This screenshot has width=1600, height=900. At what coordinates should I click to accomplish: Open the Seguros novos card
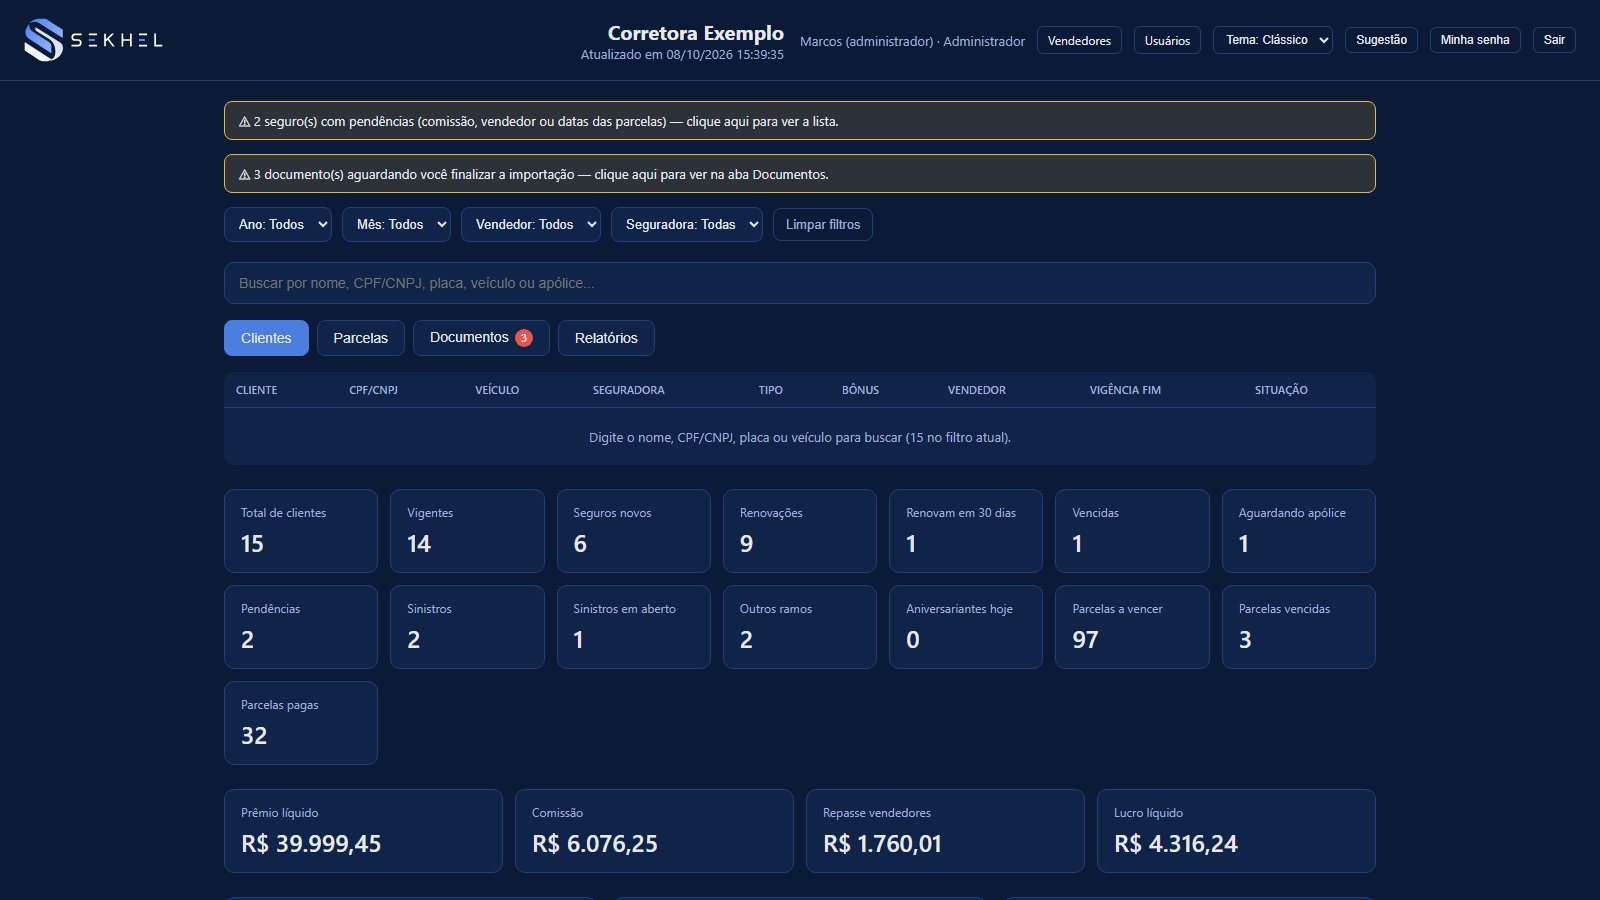[x=634, y=531]
